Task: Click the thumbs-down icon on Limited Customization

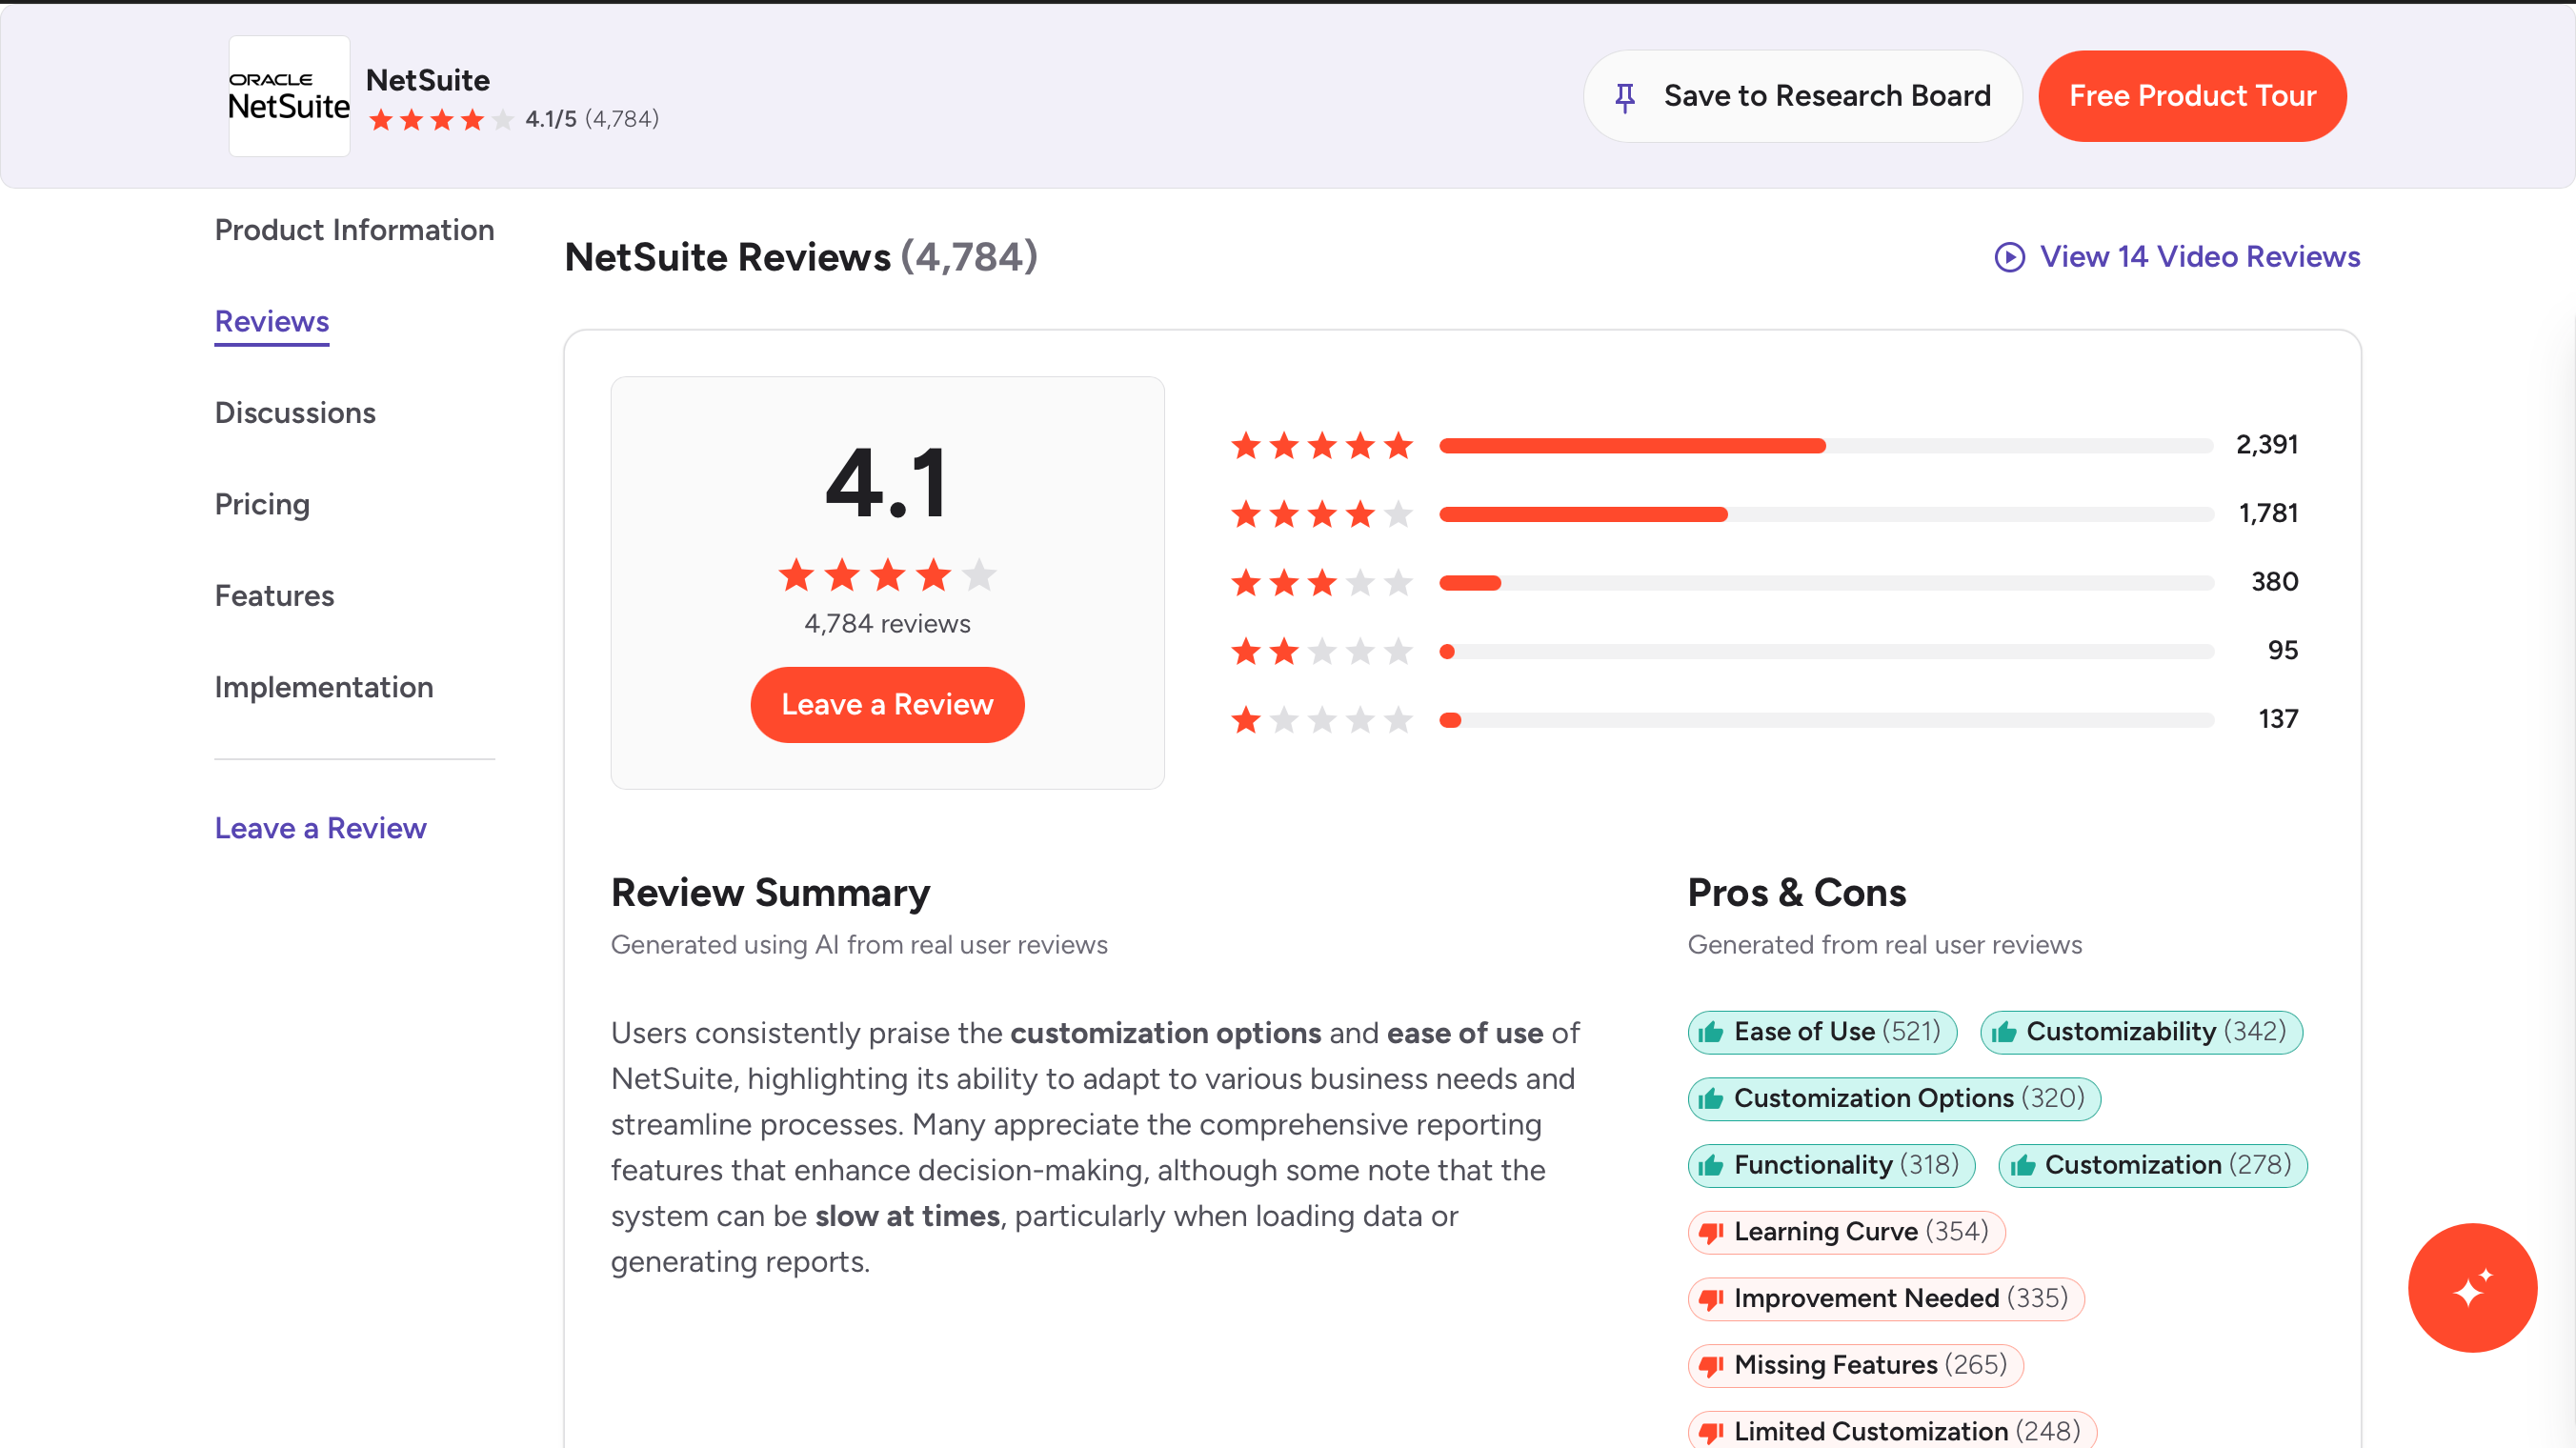Action: point(1711,1433)
